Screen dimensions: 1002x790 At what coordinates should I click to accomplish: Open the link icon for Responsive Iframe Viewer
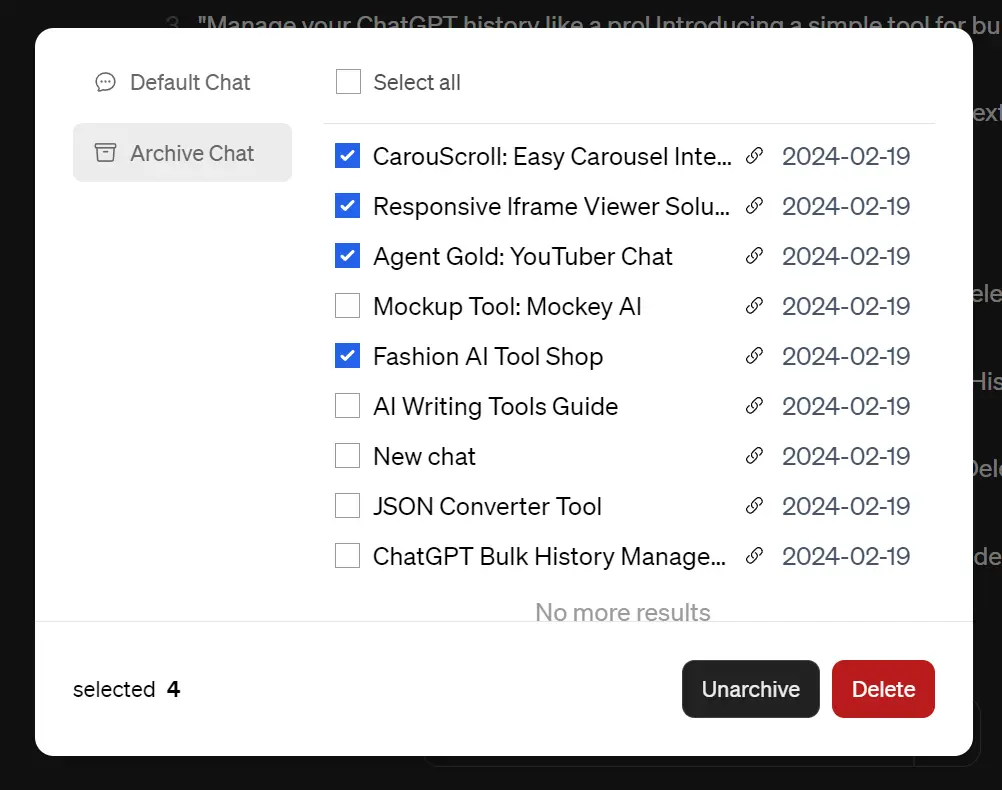tap(754, 206)
